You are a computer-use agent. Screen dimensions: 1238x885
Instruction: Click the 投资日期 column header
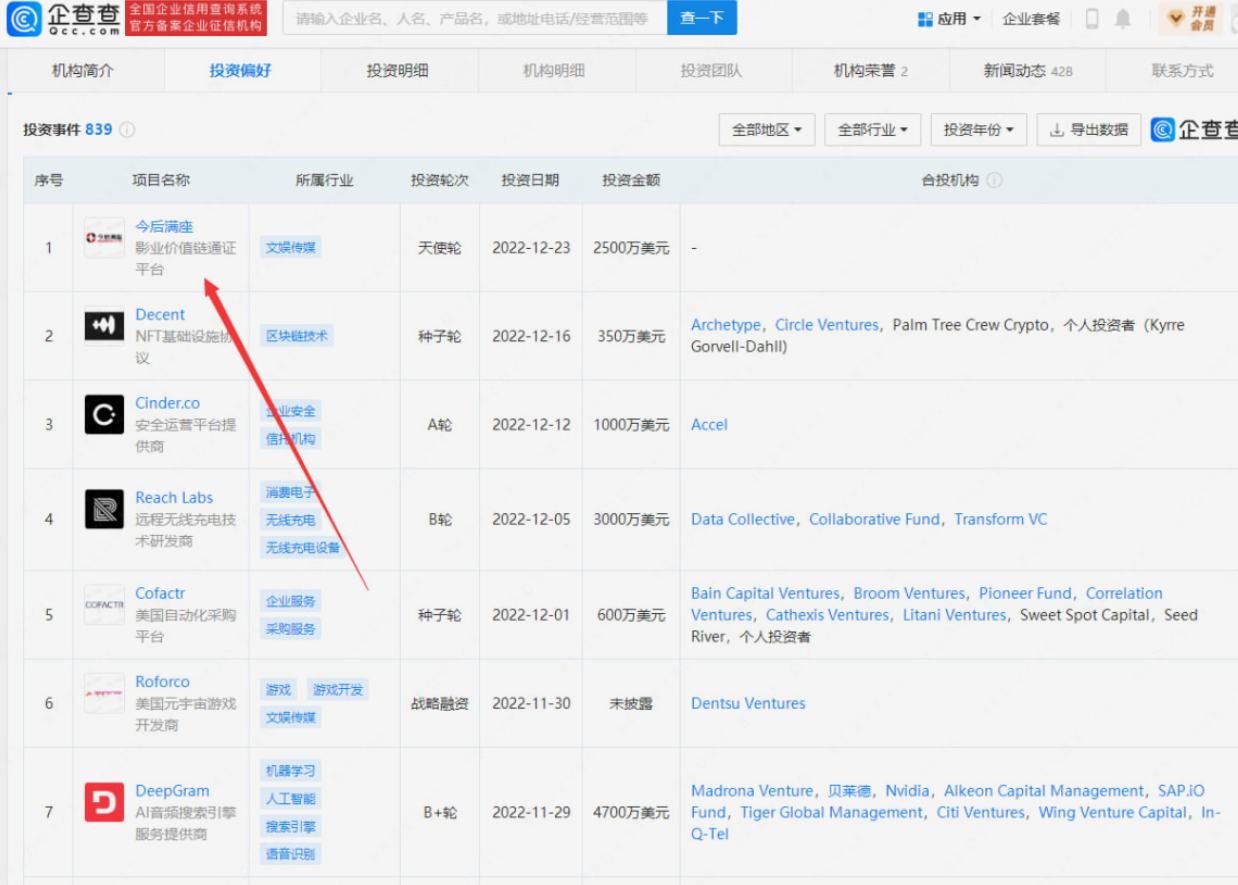point(530,181)
